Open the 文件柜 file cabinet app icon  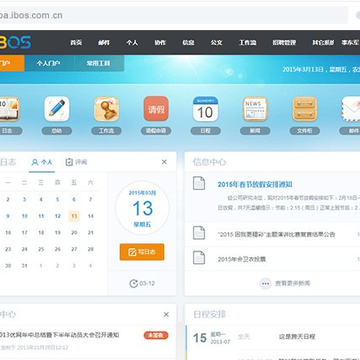pos(305,109)
